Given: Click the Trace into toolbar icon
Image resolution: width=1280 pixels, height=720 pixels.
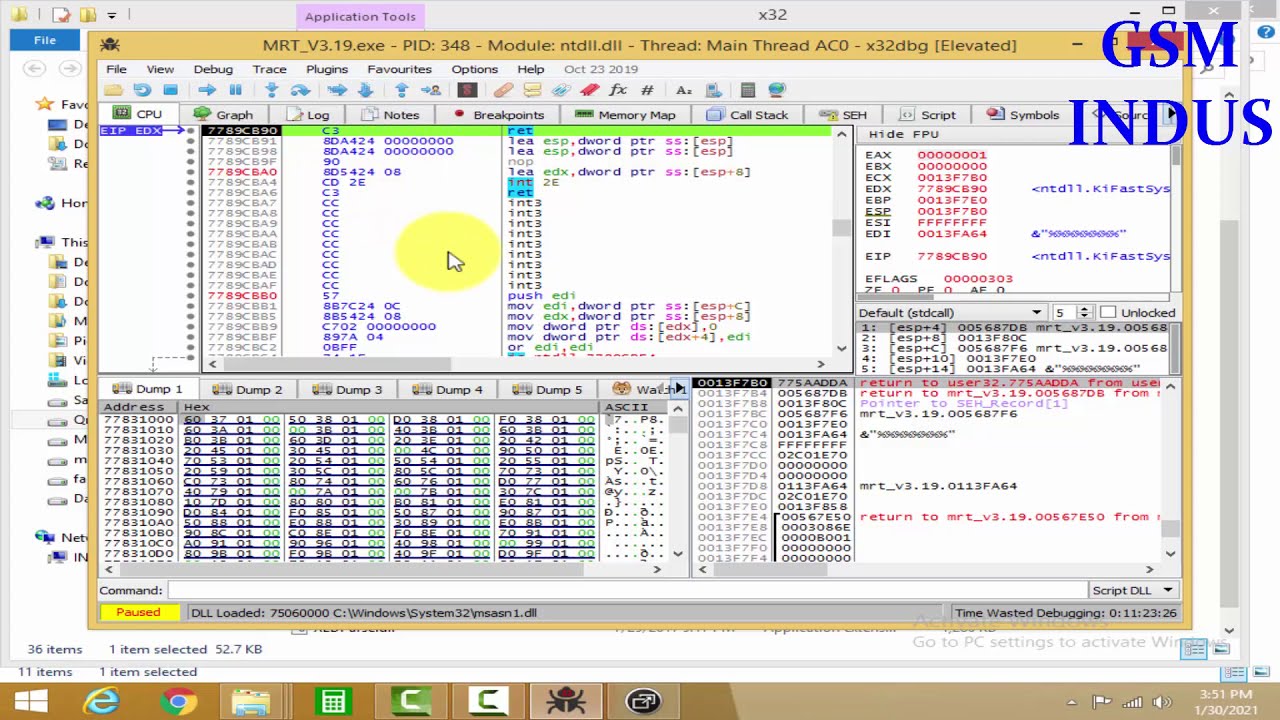Looking at the screenshot, I should [337, 90].
